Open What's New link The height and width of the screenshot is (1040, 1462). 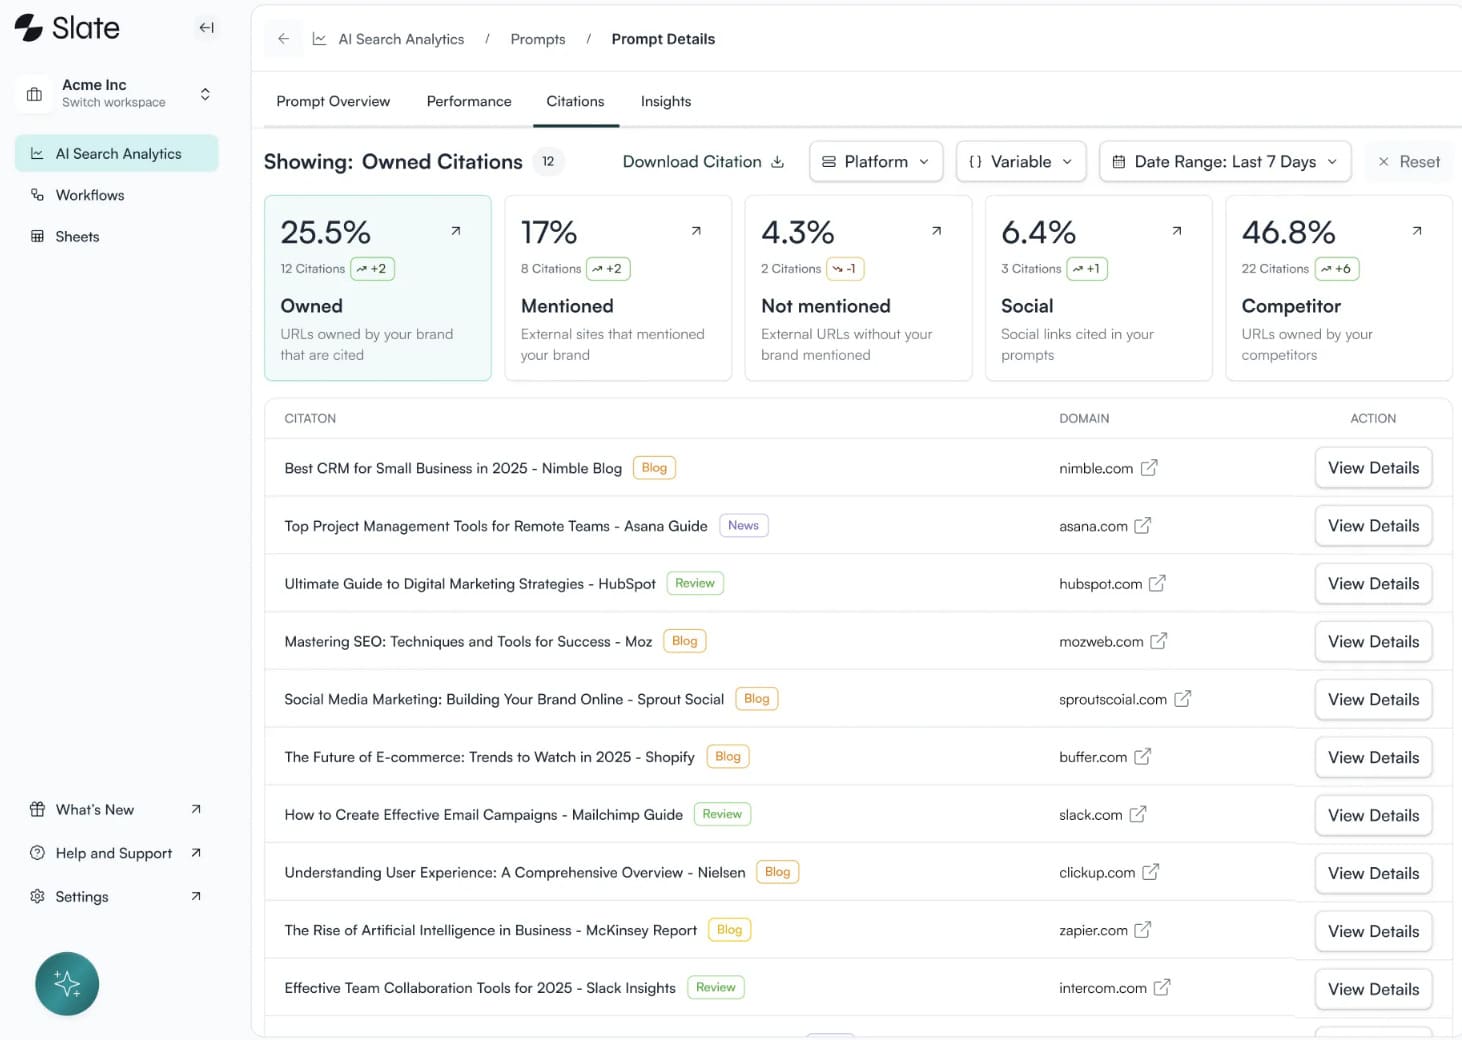[117, 810]
